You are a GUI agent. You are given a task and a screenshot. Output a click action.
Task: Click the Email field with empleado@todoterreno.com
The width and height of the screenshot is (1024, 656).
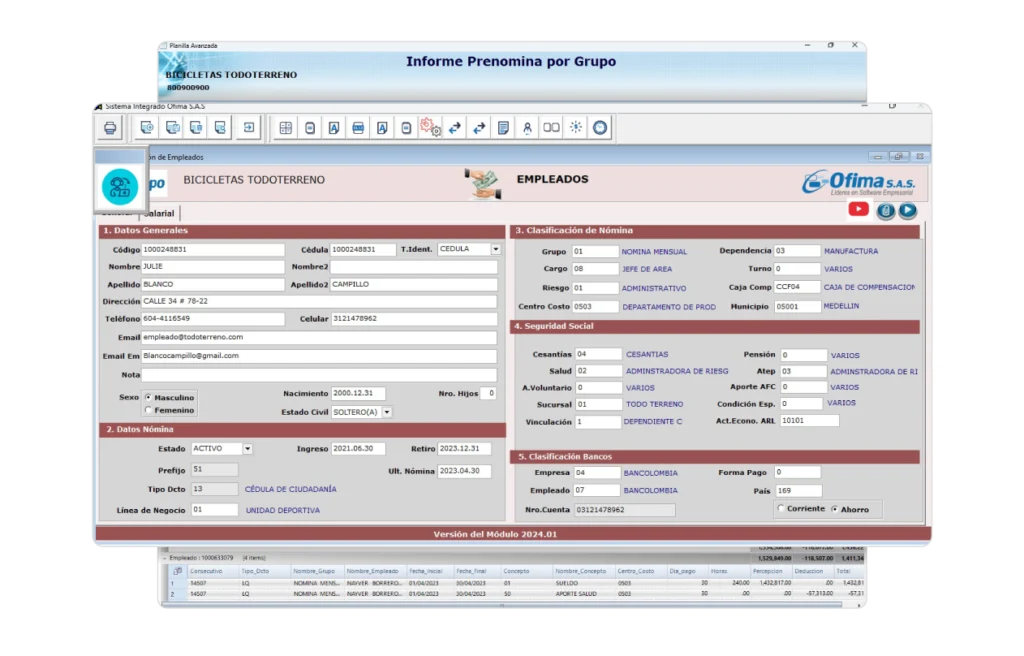point(319,337)
